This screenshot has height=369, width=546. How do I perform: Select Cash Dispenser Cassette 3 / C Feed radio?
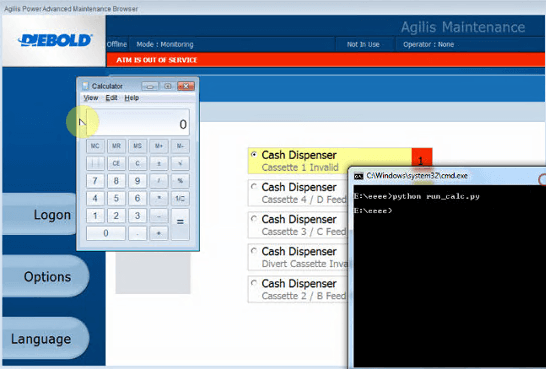click(254, 219)
